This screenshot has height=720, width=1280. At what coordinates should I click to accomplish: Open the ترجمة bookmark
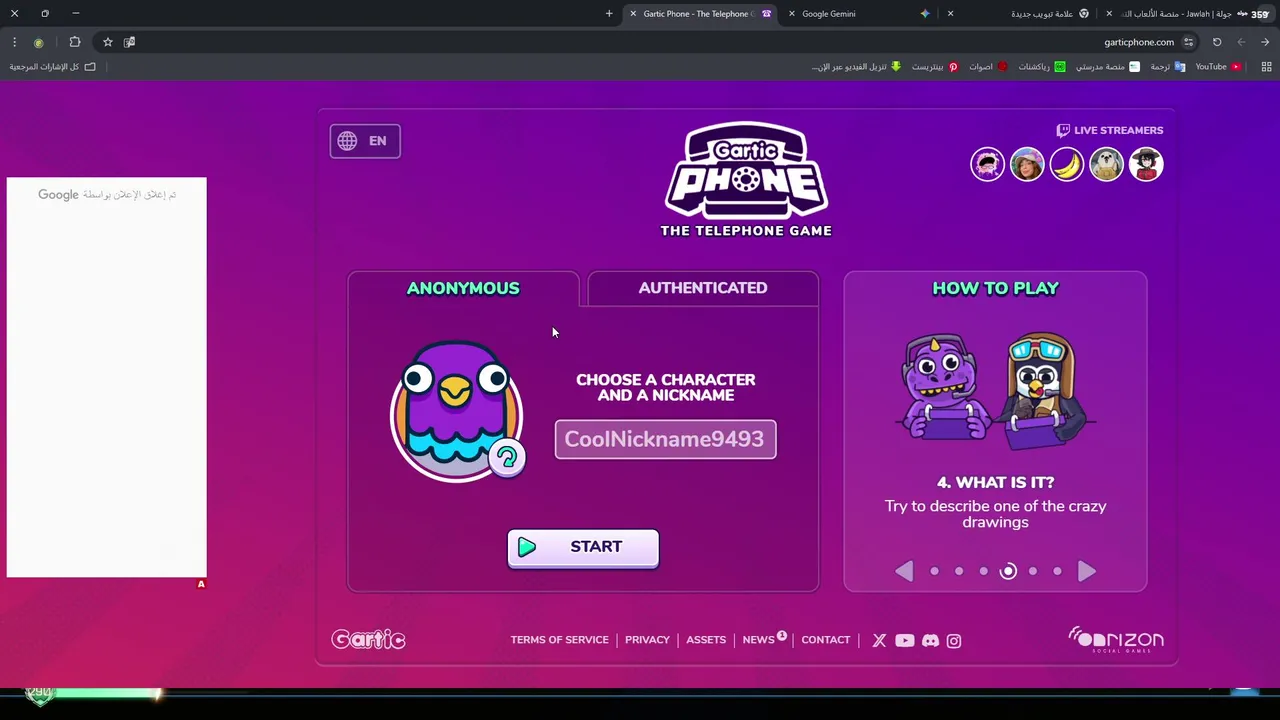click(1167, 67)
